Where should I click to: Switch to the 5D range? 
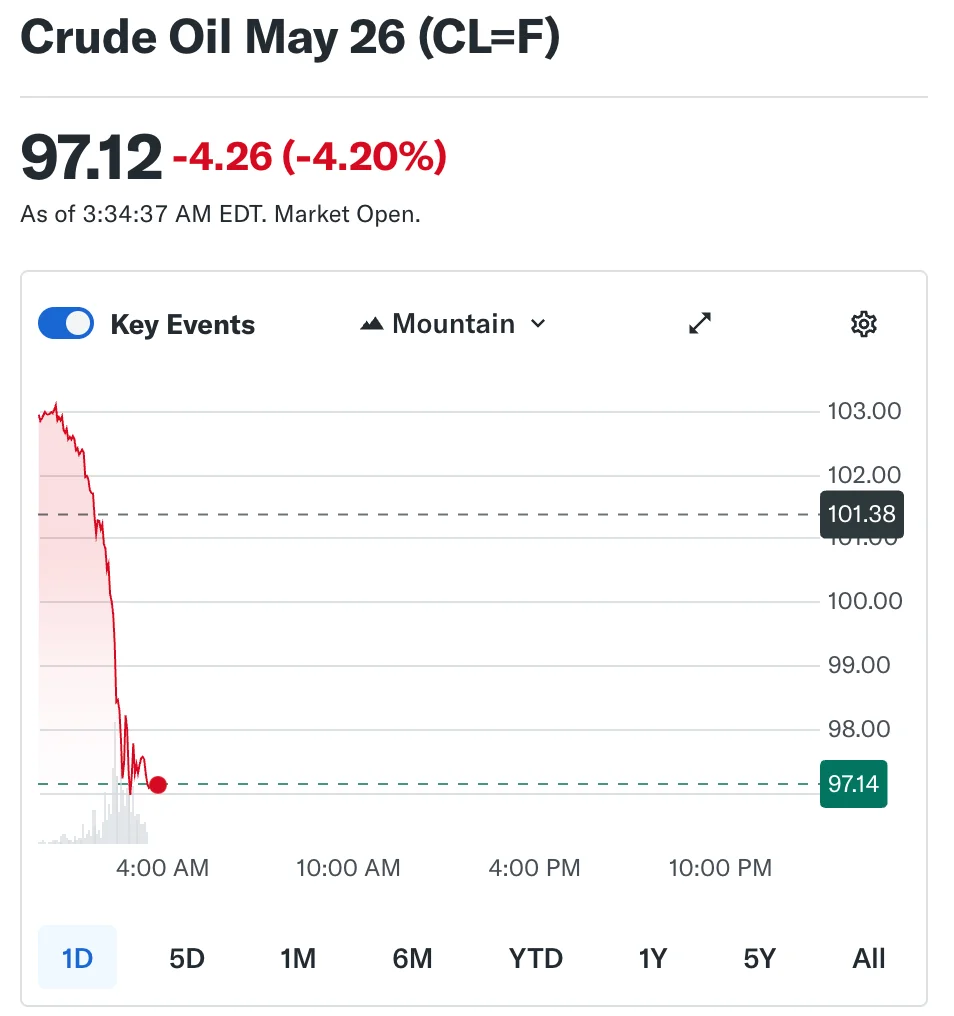click(187, 958)
